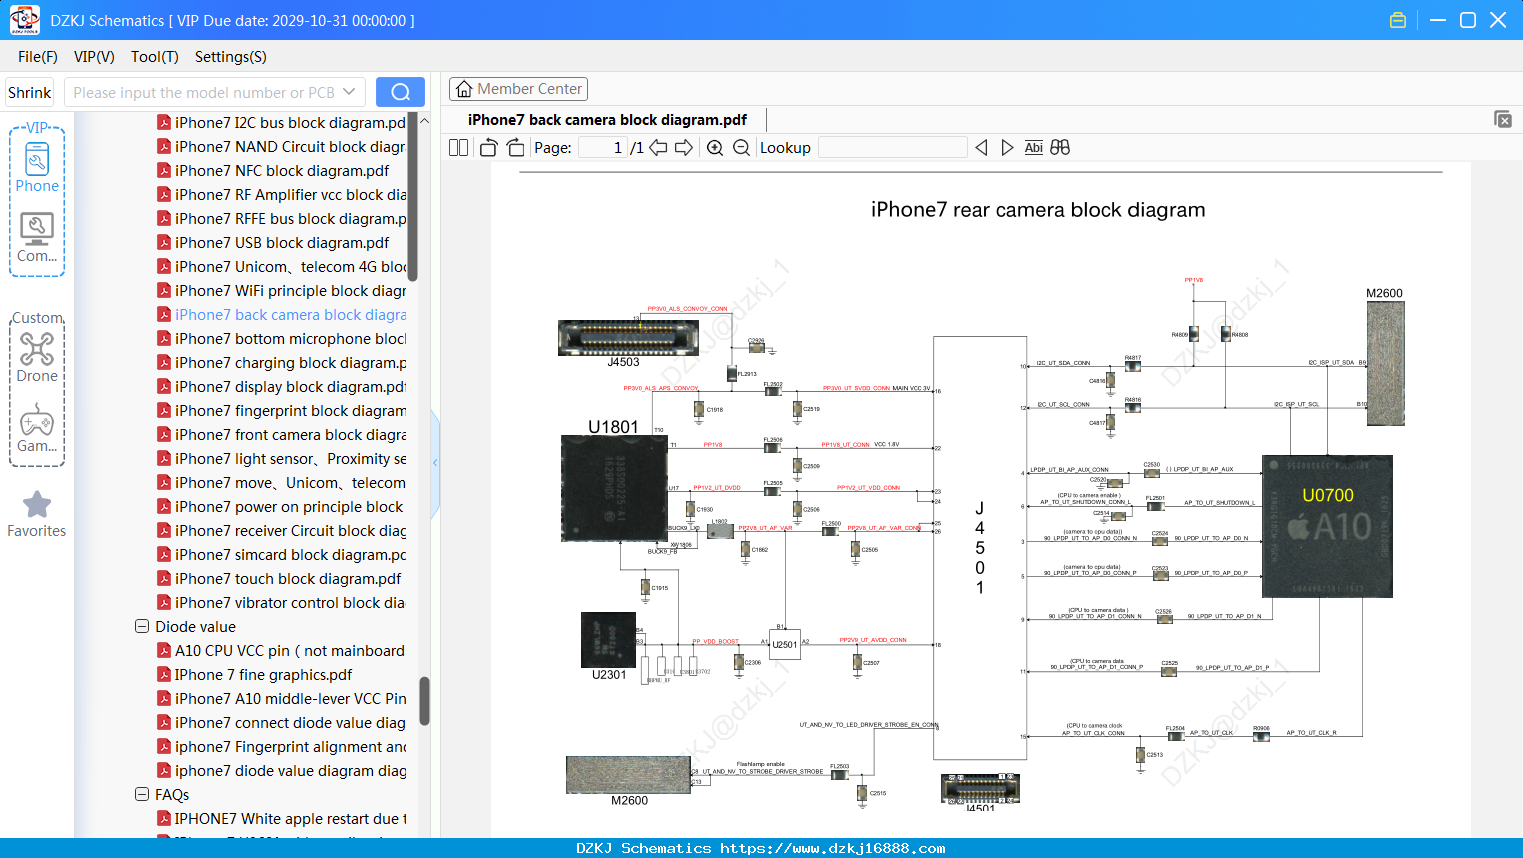Click the file tree vertical scrollbar thumb
The image size is (1523, 858).
pyautogui.click(x=424, y=701)
